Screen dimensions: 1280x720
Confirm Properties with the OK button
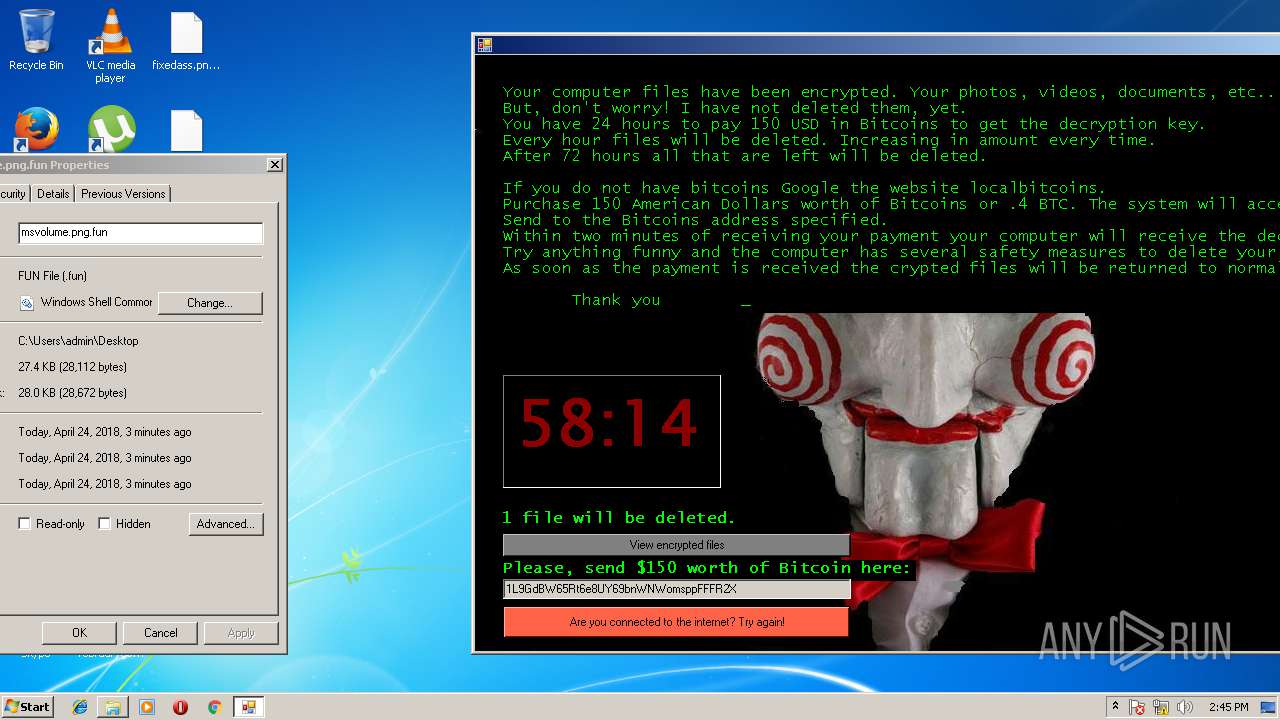pyautogui.click(x=80, y=633)
